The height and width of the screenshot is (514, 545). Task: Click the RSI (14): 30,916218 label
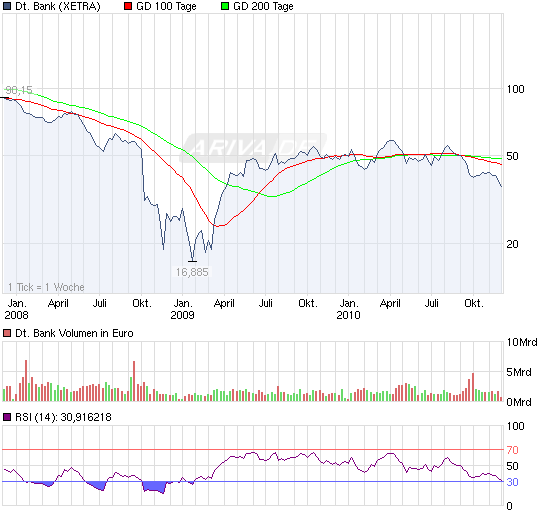click(x=63, y=417)
